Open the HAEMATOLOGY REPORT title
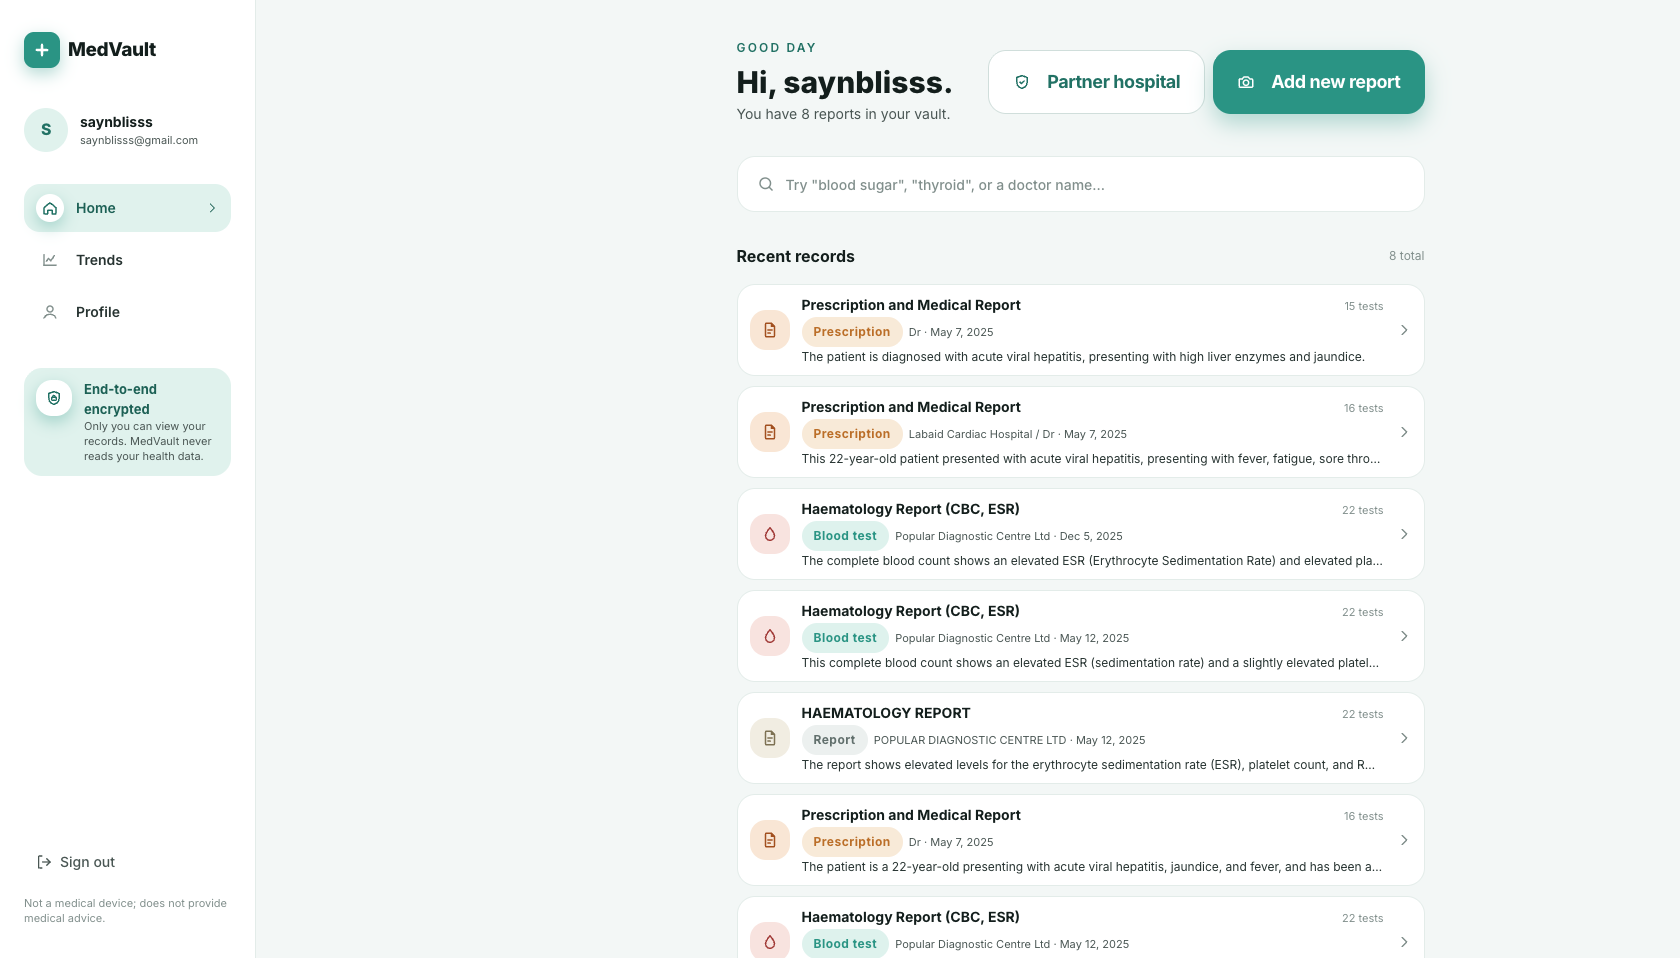The height and width of the screenshot is (958, 1680). 886,713
